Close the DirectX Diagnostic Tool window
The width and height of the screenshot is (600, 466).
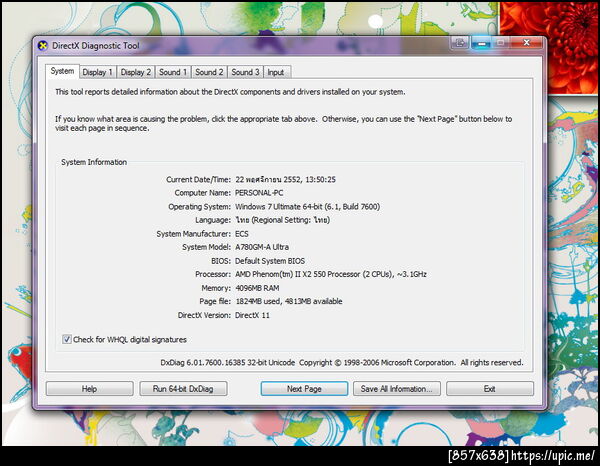[527, 42]
